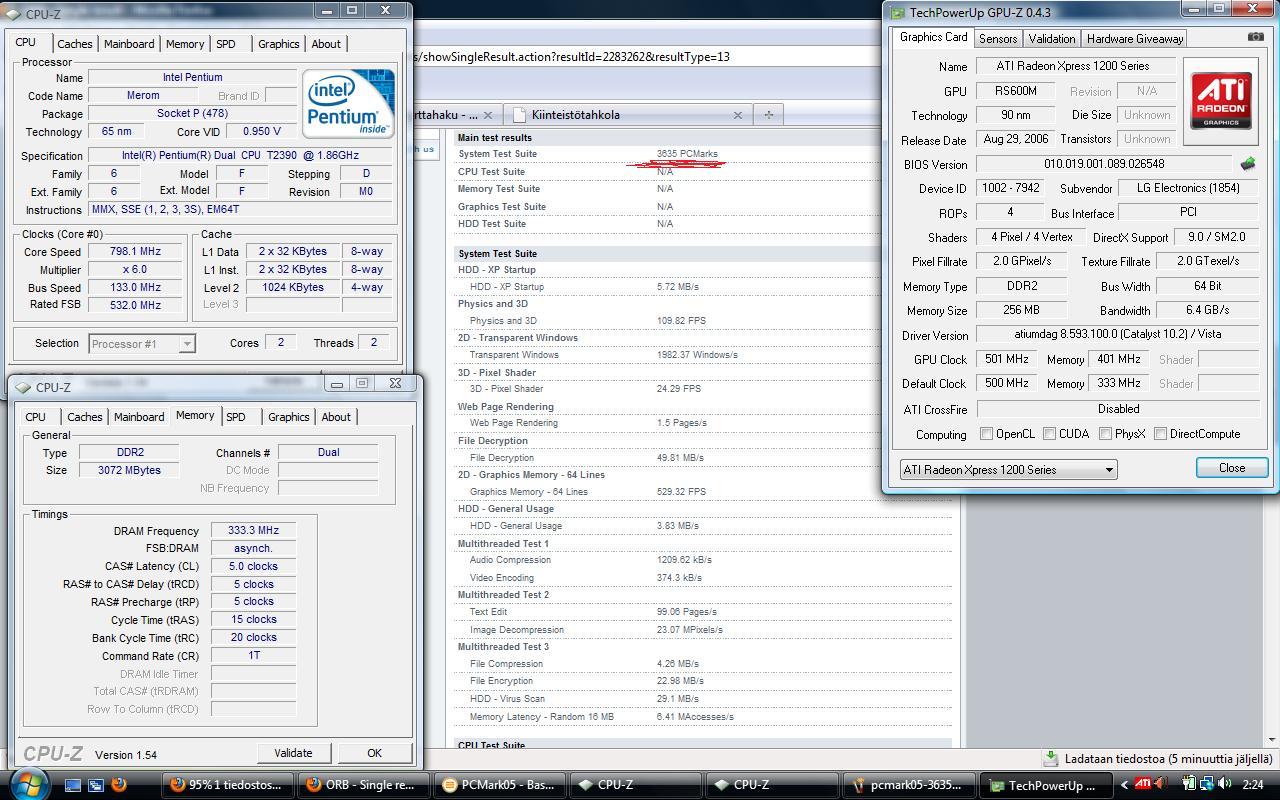
Task: Click the 3635 PCMarks result value
Action: click(x=687, y=154)
